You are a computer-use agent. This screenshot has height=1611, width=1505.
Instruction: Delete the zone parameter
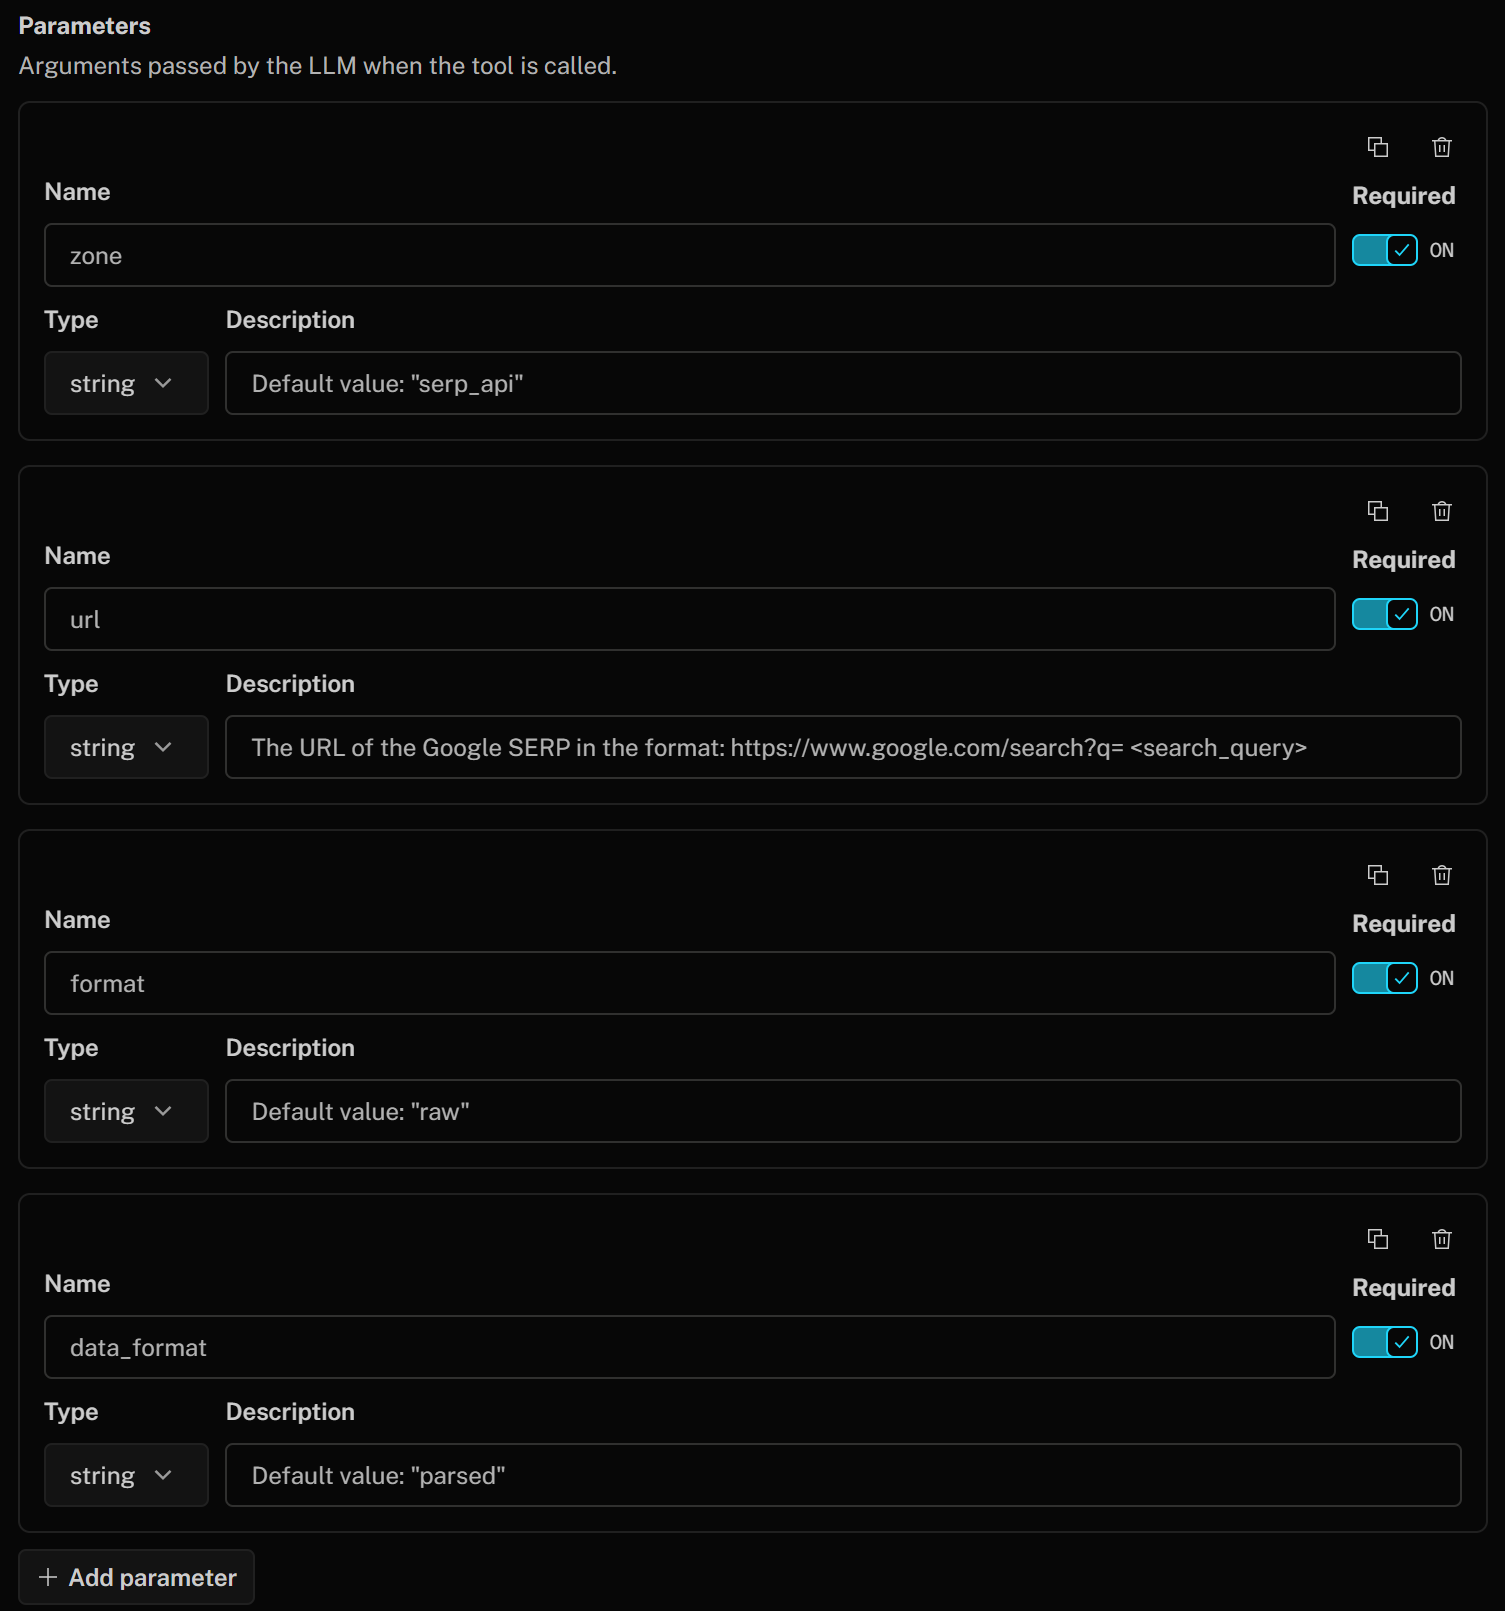pos(1441,147)
